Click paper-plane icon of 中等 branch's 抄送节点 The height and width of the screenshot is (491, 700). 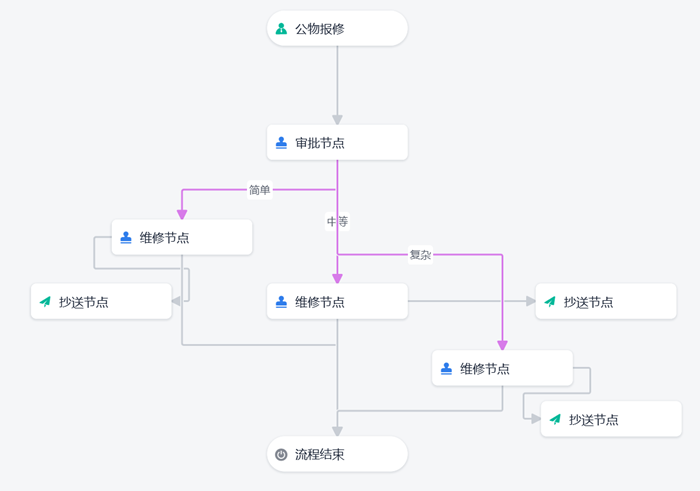coord(549,302)
